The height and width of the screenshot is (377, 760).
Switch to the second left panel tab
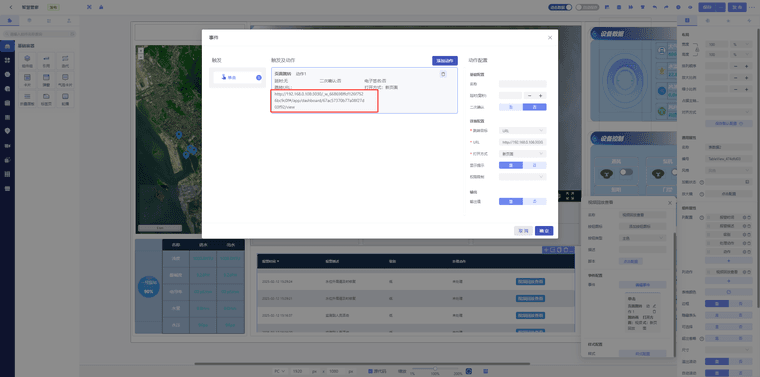29,20
